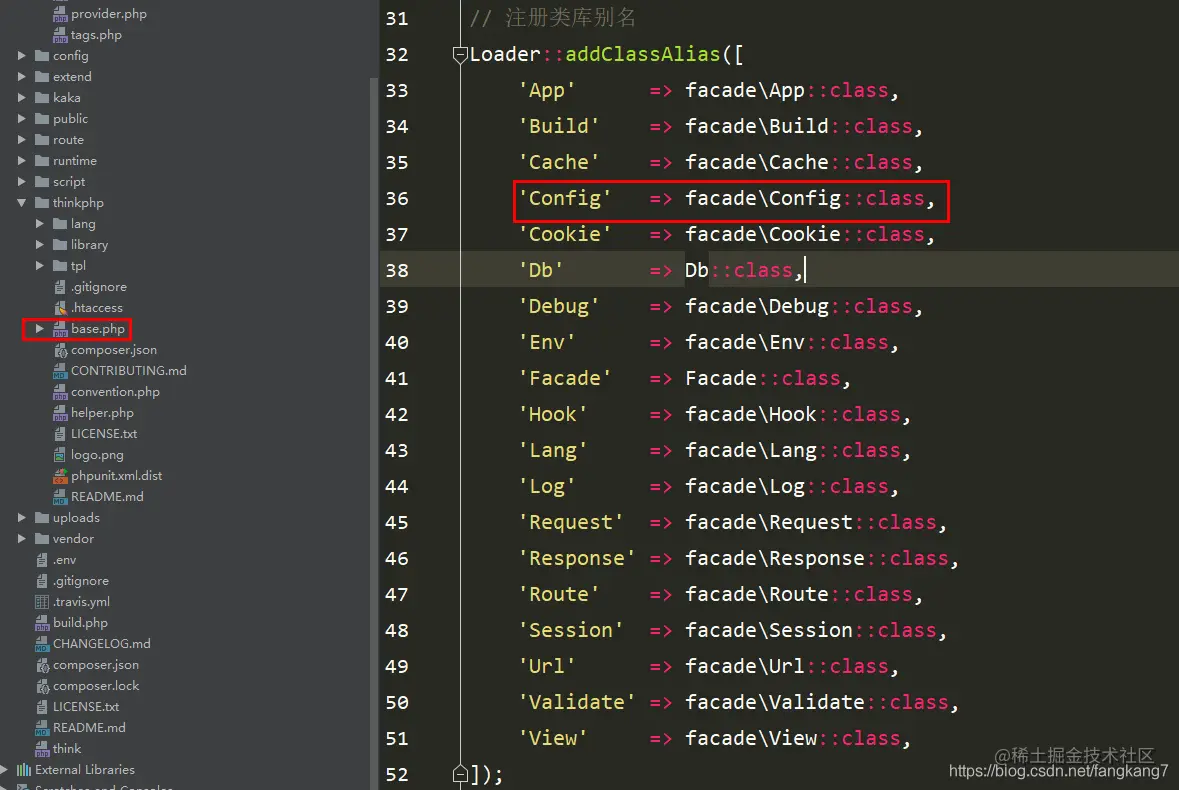The image size is (1179, 790).
Task: Click the kaka folder icon
Action: tap(42, 98)
